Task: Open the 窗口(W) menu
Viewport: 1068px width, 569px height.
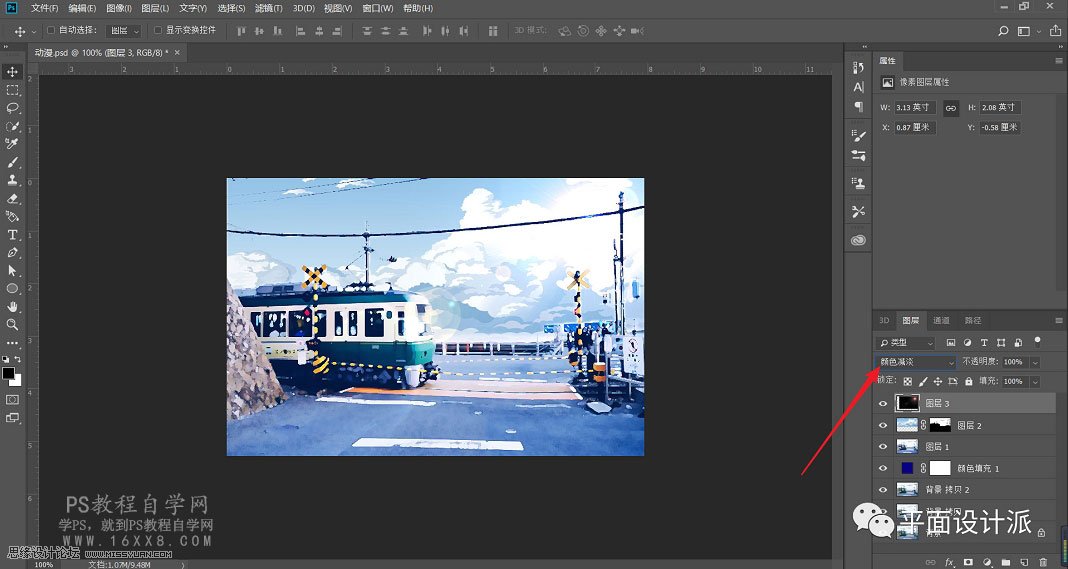Action: 378,8
